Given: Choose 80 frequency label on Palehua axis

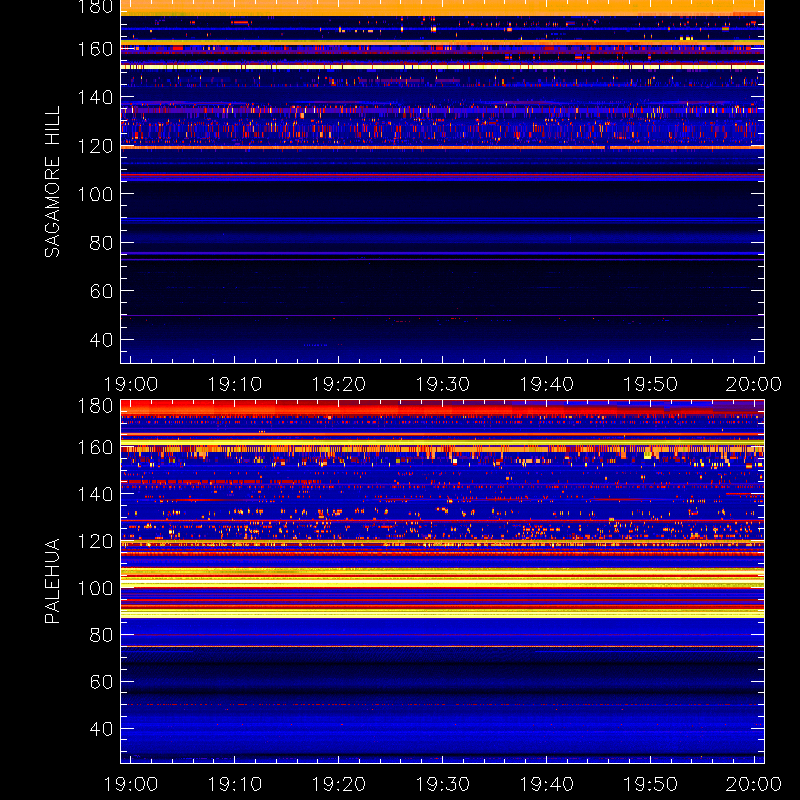Looking at the screenshot, I should (x=101, y=635).
